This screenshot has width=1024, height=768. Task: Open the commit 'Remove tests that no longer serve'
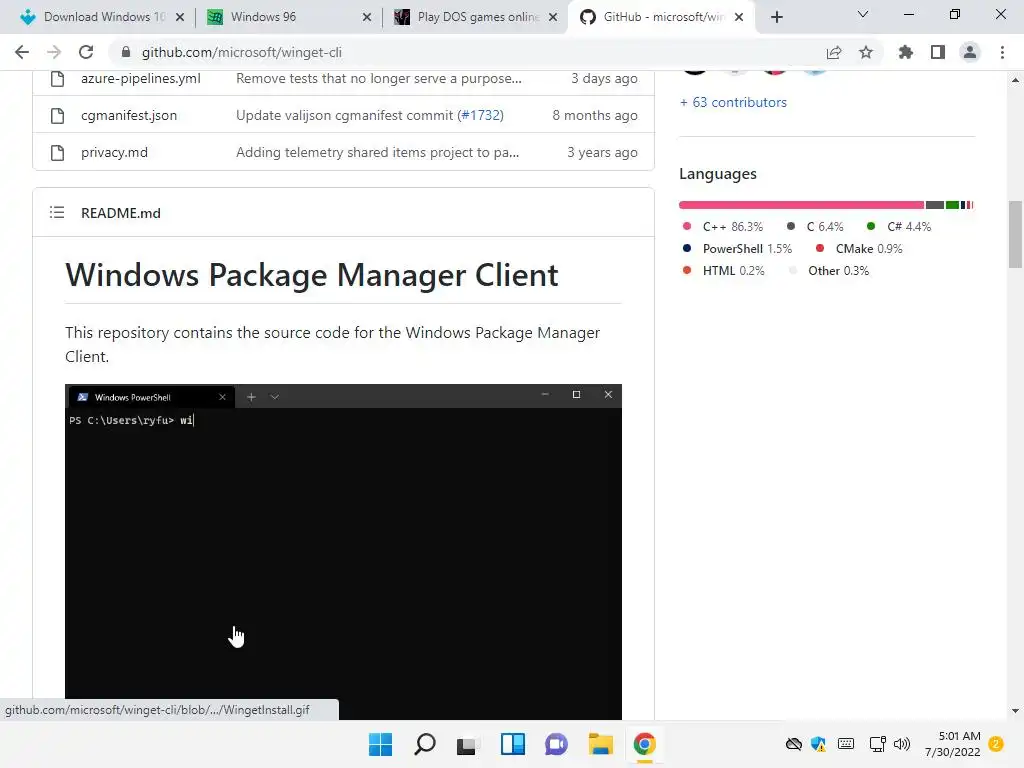pyautogui.click(x=379, y=78)
